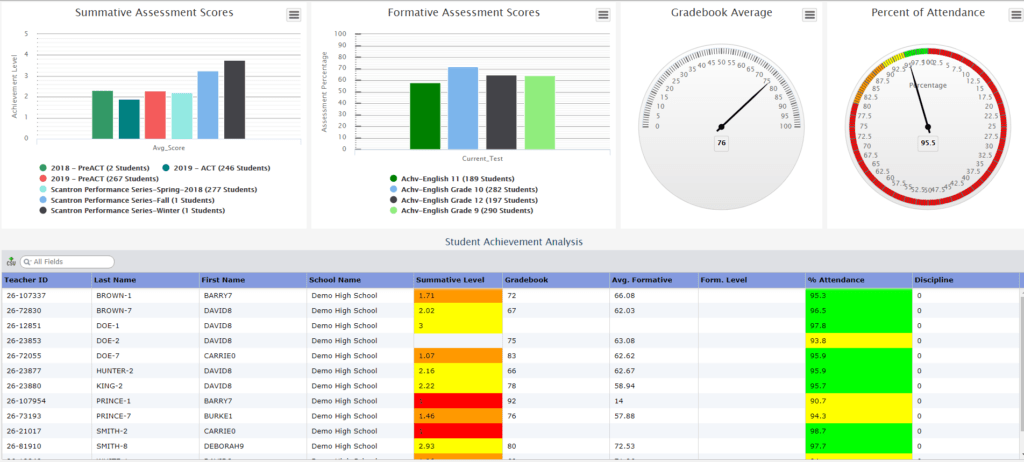Image resolution: width=1024 pixels, height=462 pixels.
Task: Toggle the Achv-English Grade 9 legend entry
Action: click(466, 211)
